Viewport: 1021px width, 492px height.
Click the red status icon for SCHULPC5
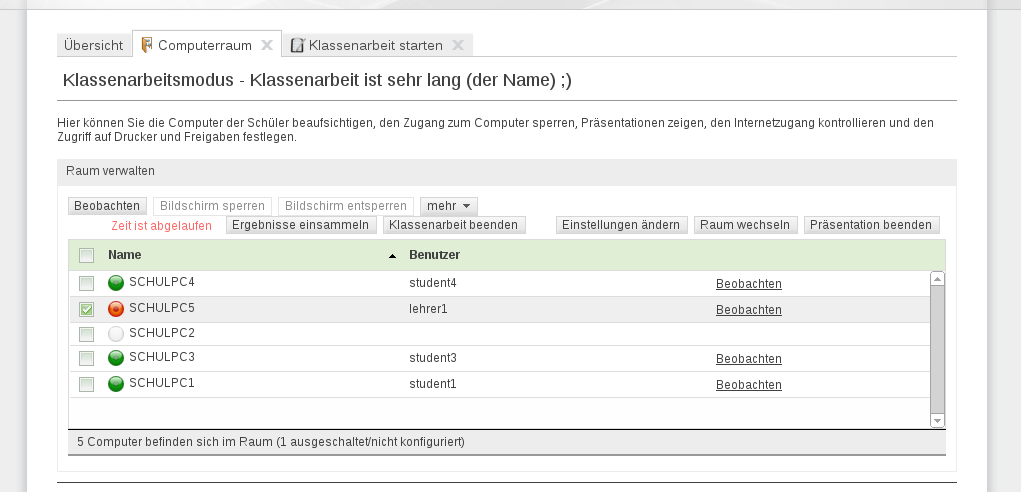(116, 309)
